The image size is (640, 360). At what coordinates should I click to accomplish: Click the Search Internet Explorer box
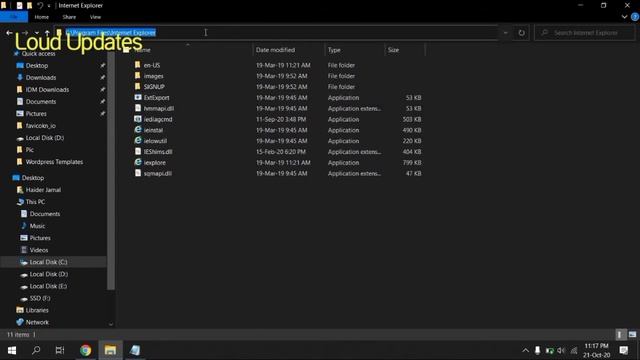[584, 33]
